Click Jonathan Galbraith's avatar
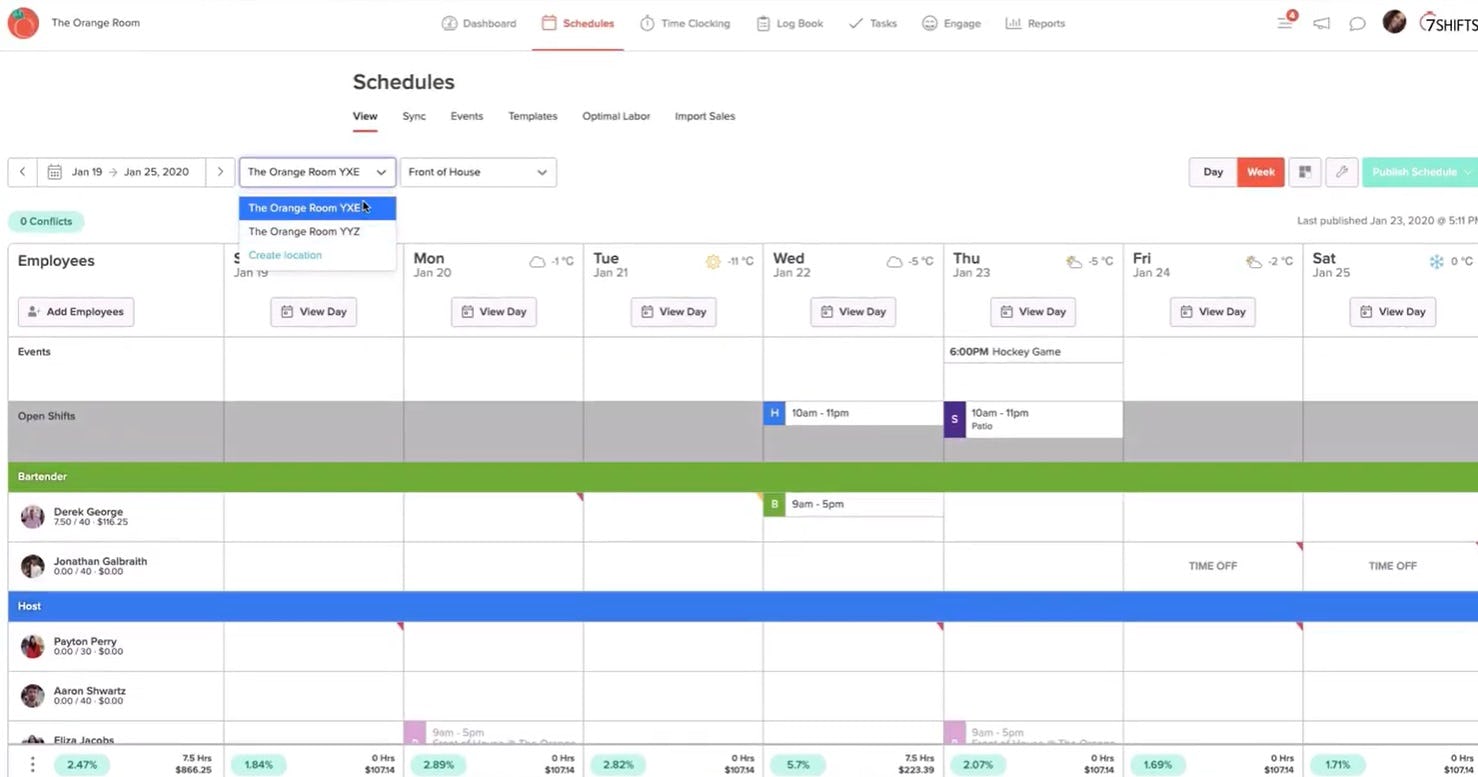 tap(33, 566)
